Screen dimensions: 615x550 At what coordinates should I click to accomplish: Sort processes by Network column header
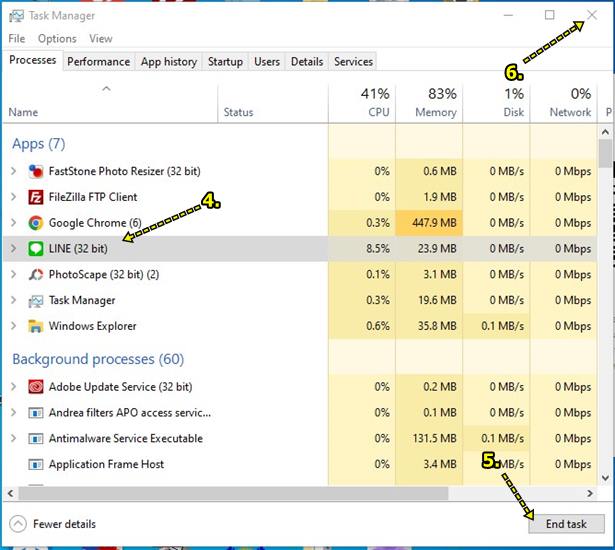pyautogui.click(x=564, y=104)
